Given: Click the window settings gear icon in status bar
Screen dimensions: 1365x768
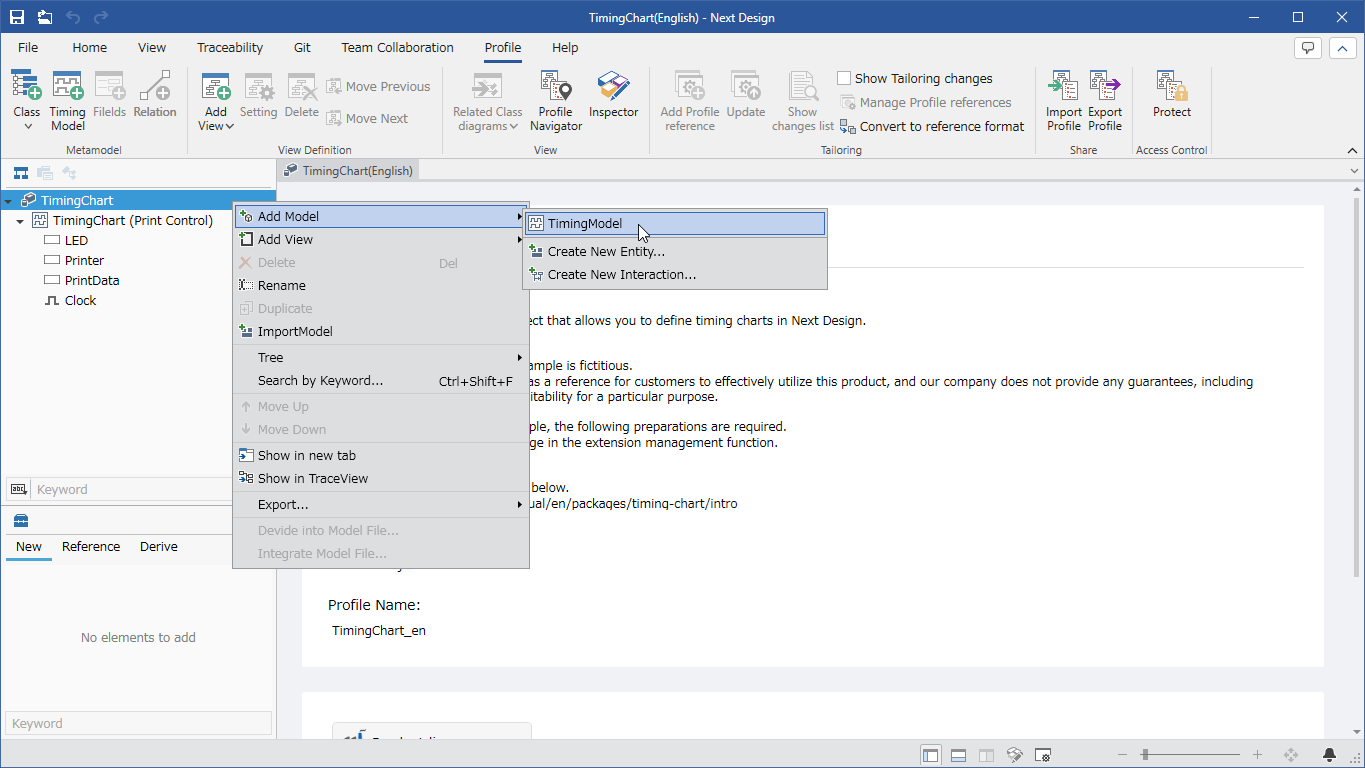Looking at the screenshot, I should click(1042, 755).
